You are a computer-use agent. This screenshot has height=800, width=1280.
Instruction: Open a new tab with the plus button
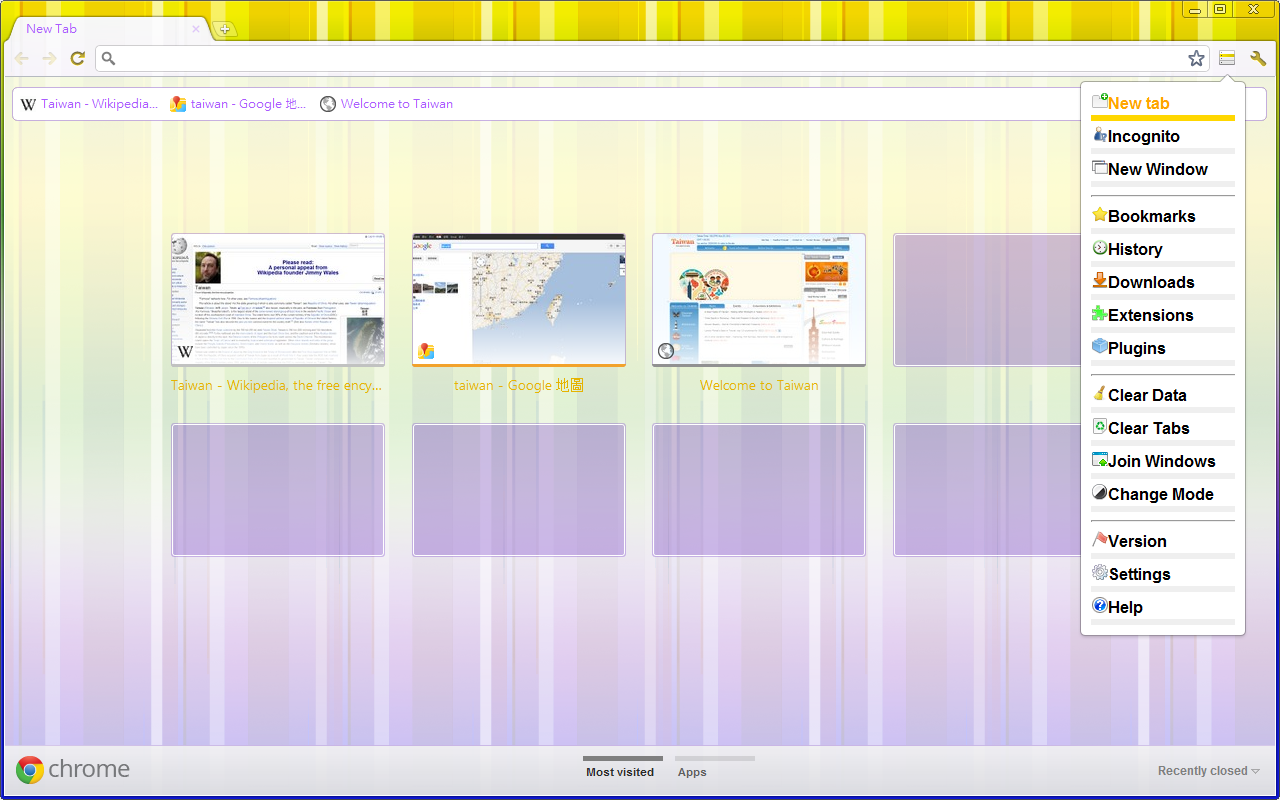tap(225, 29)
